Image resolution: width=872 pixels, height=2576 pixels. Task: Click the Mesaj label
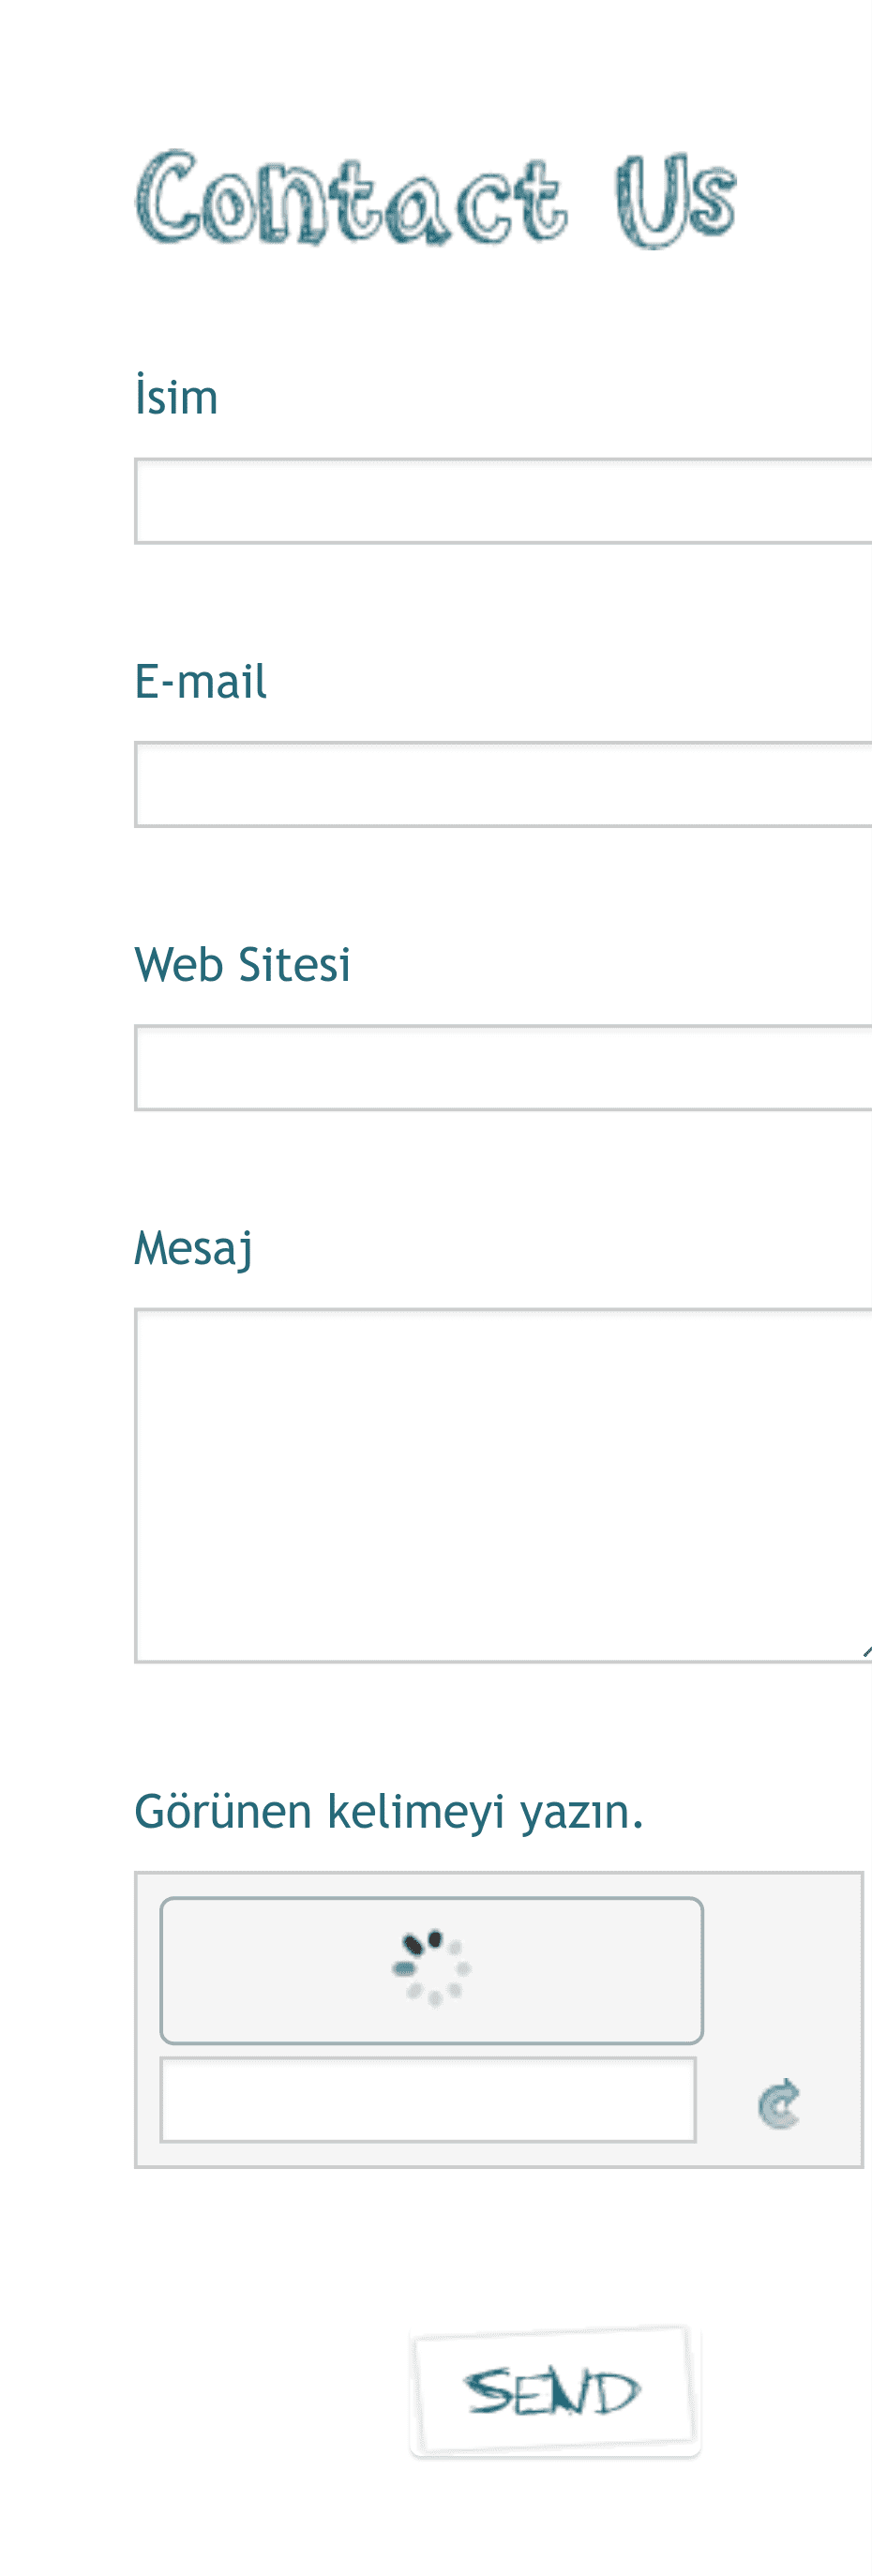click(194, 1249)
